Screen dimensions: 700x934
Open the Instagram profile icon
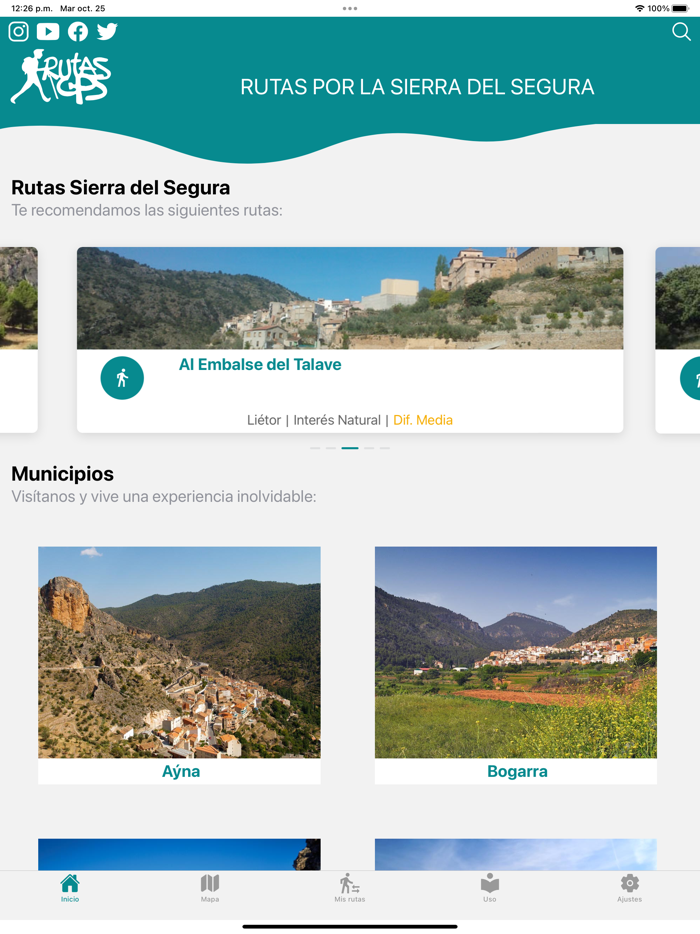pos(18,32)
